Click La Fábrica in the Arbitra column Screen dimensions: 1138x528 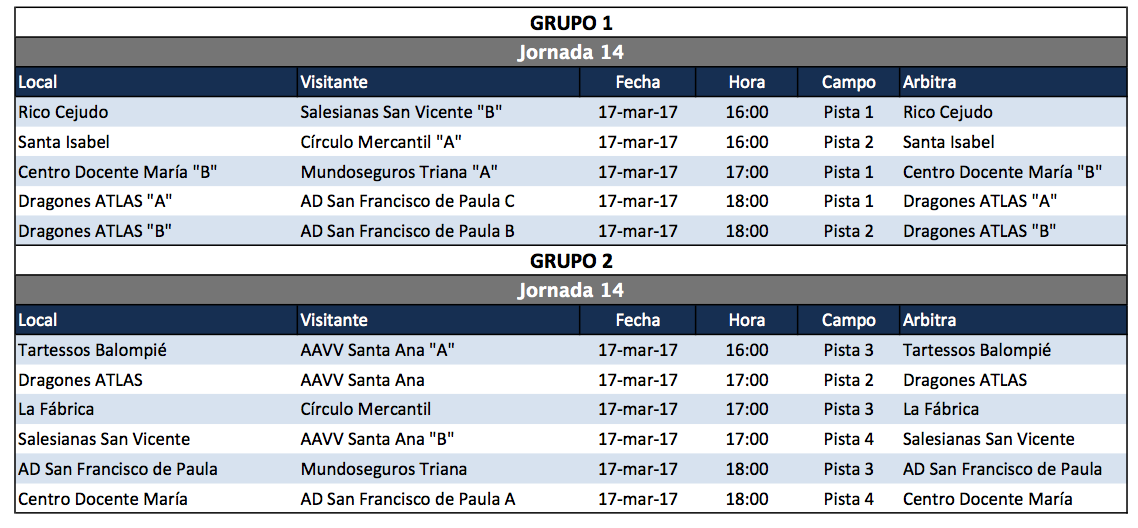pyautogui.click(x=941, y=409)
